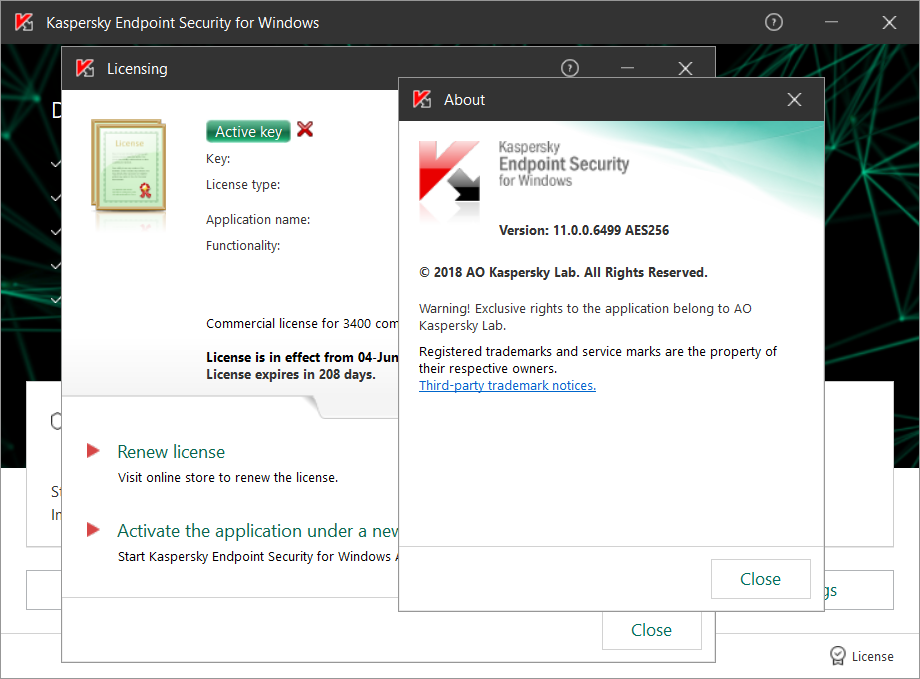The width and height of the screenshot is (920, 679).
Task: Click the red X delete key icon
Action: click(x=305, y=129)
